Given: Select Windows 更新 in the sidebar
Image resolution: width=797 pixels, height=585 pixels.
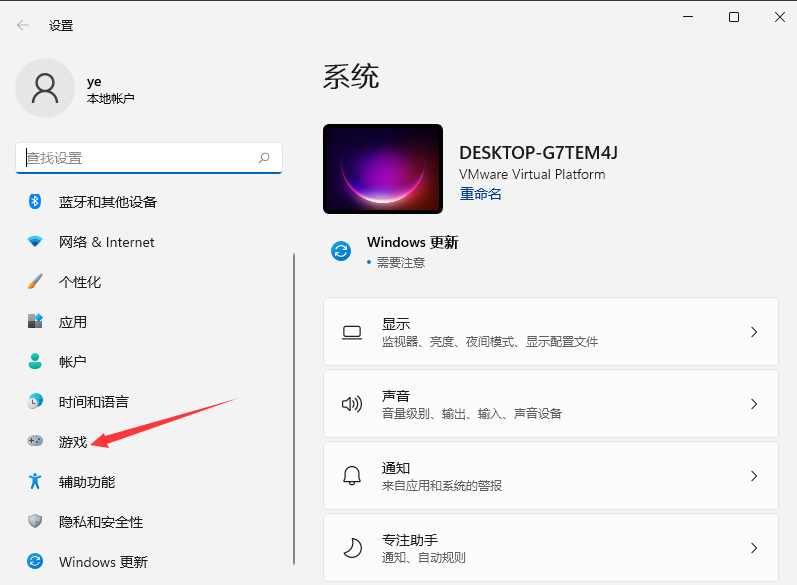Looking at the screenshot, I should point(102,562).
